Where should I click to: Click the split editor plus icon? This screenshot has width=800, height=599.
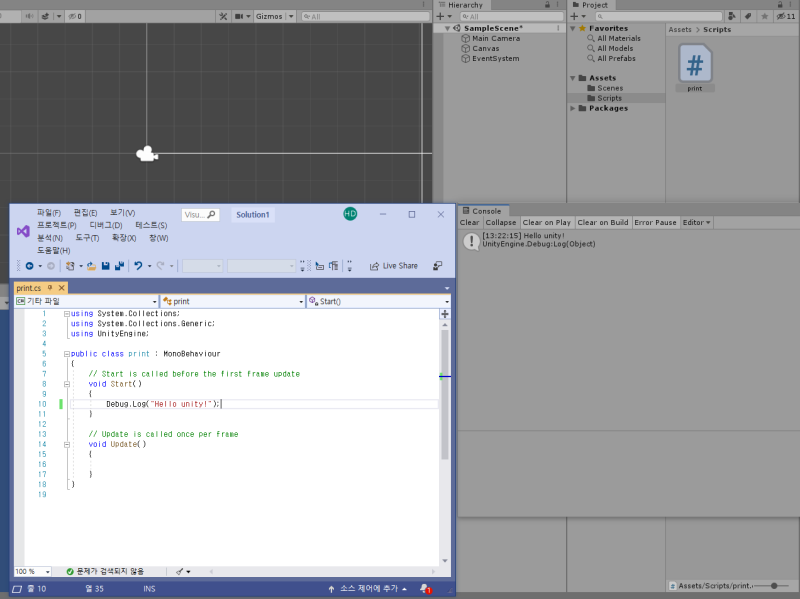(x=445, y=314)
